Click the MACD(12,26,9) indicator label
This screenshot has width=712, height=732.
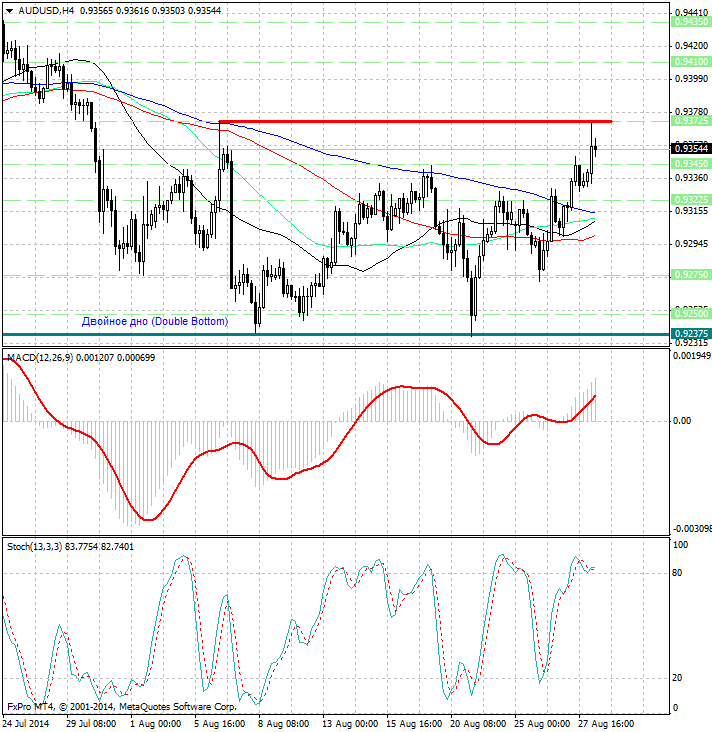click(40, 358)
